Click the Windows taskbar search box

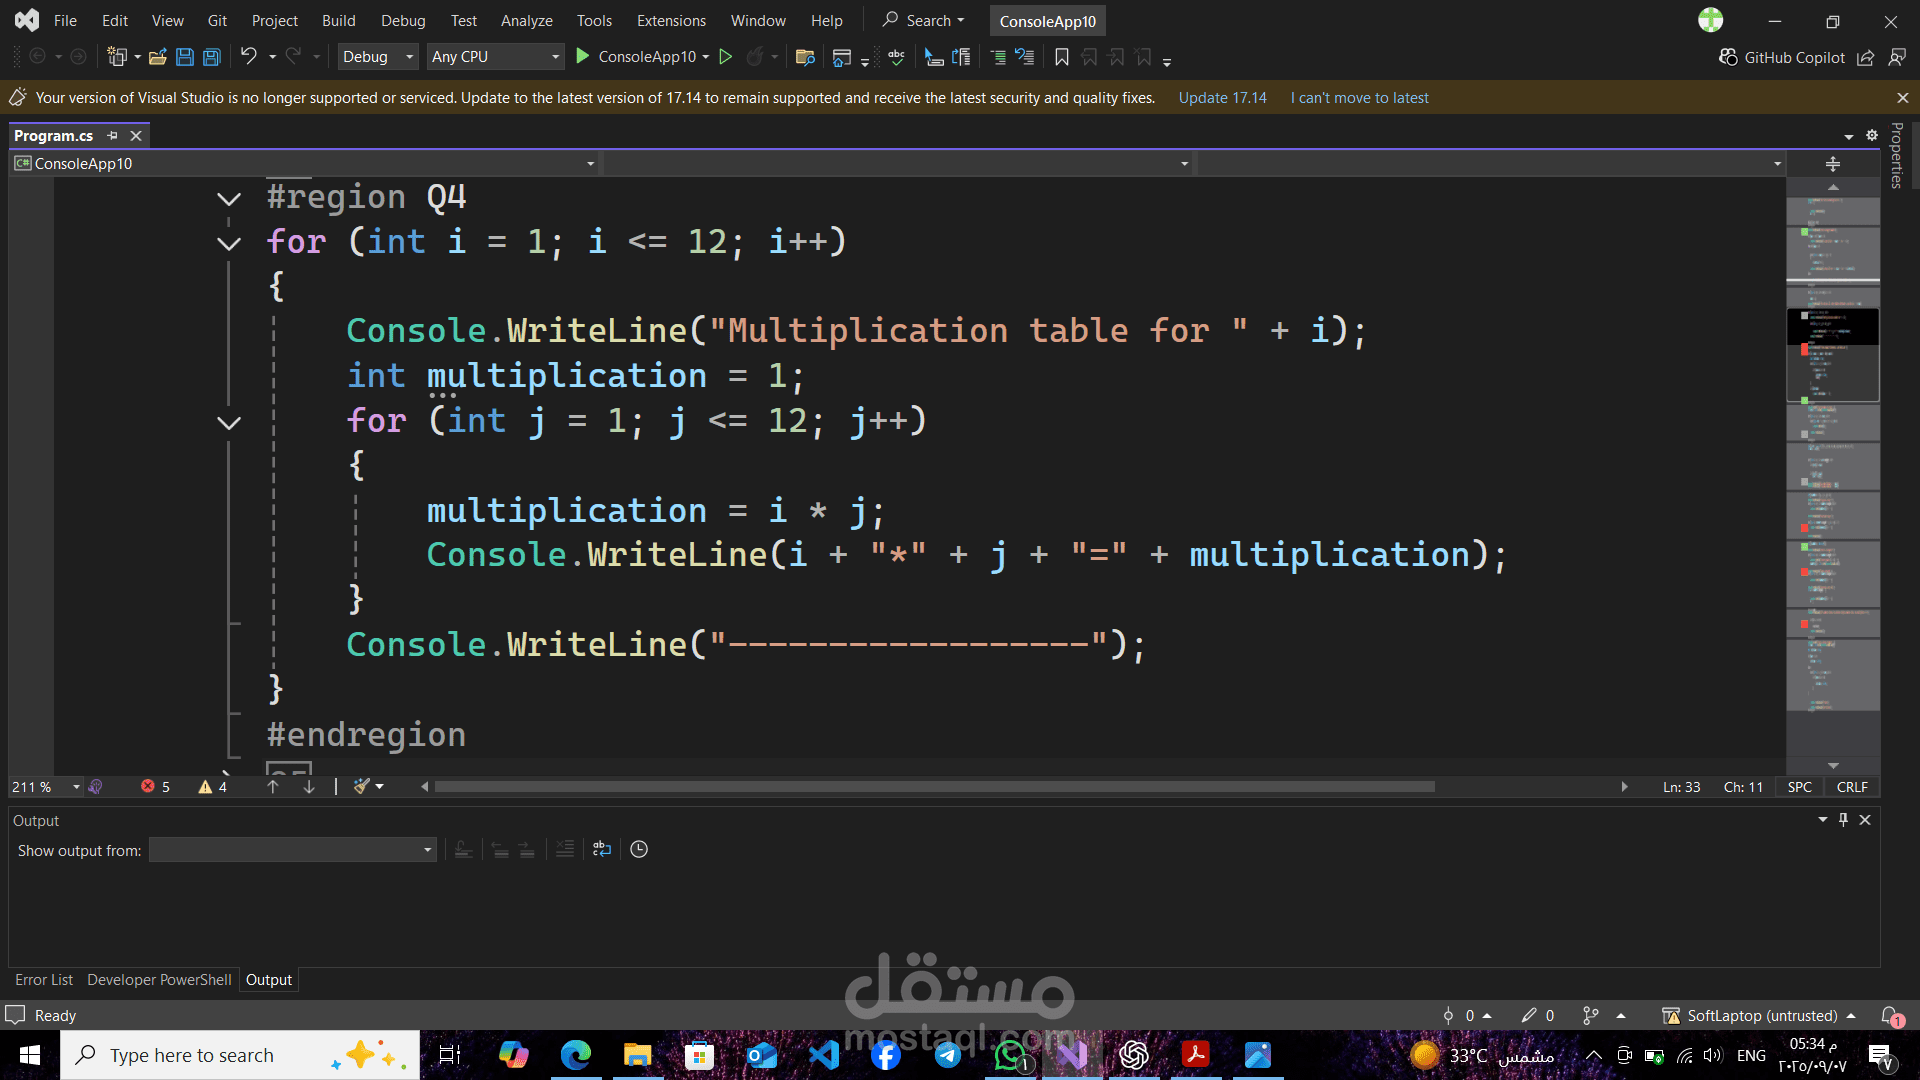point(240,1055)
